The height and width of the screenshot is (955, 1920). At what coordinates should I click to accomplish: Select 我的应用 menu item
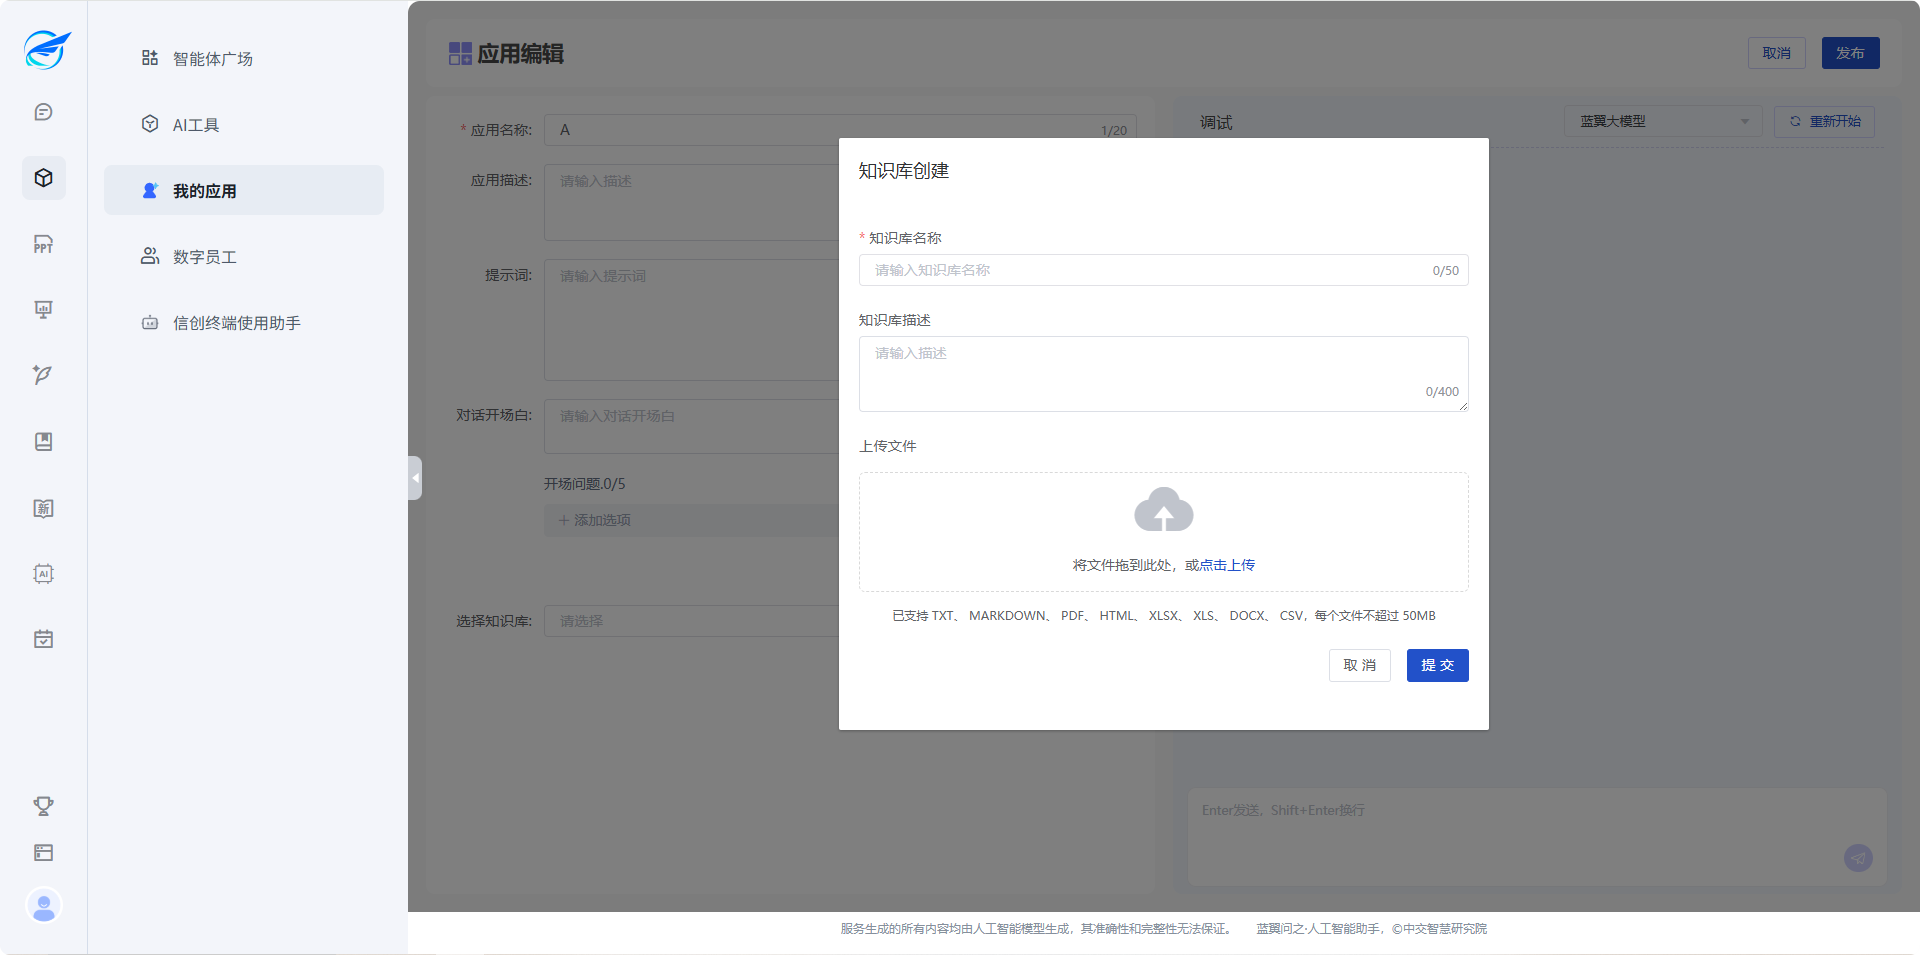[x=244, y=190]
